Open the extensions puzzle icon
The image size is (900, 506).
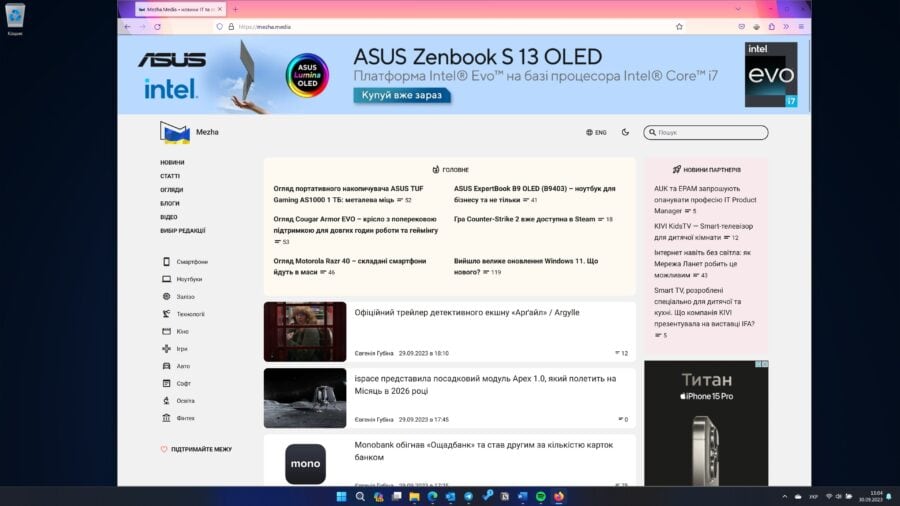click(x=771, y=26)
